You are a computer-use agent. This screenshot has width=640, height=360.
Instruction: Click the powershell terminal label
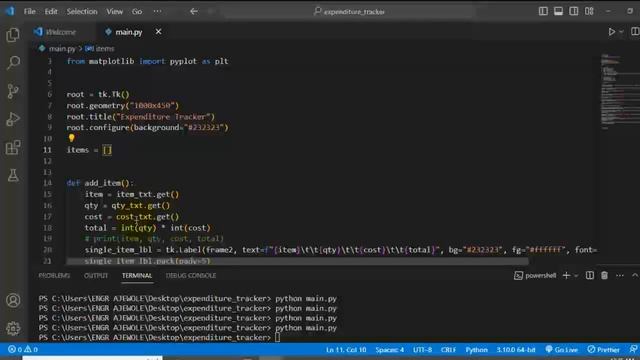pyautogui.click(x=535, y=276)
